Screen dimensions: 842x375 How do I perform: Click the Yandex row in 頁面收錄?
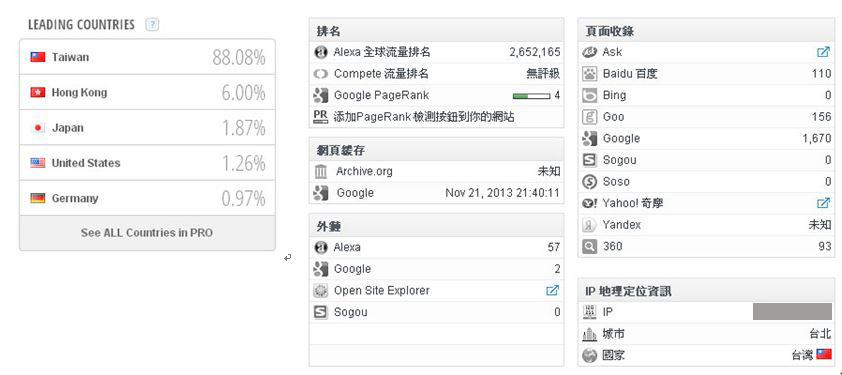coord(706,225)
